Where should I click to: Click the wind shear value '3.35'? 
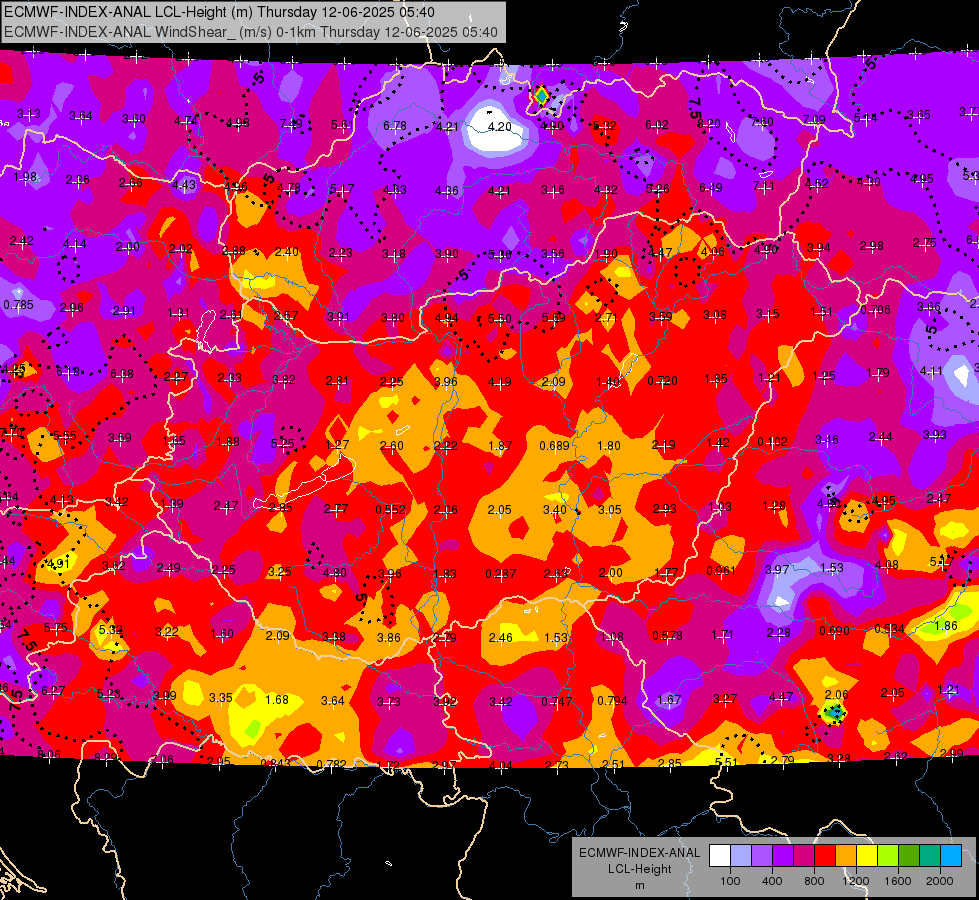click(x=220, y=698)
